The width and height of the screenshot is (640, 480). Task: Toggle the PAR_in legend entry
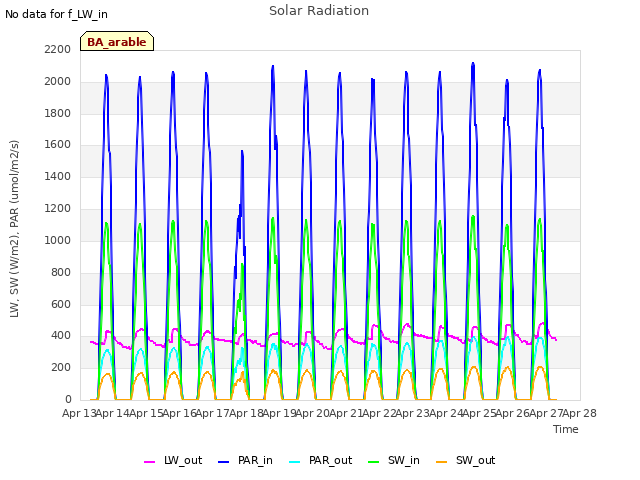point(245,460)
